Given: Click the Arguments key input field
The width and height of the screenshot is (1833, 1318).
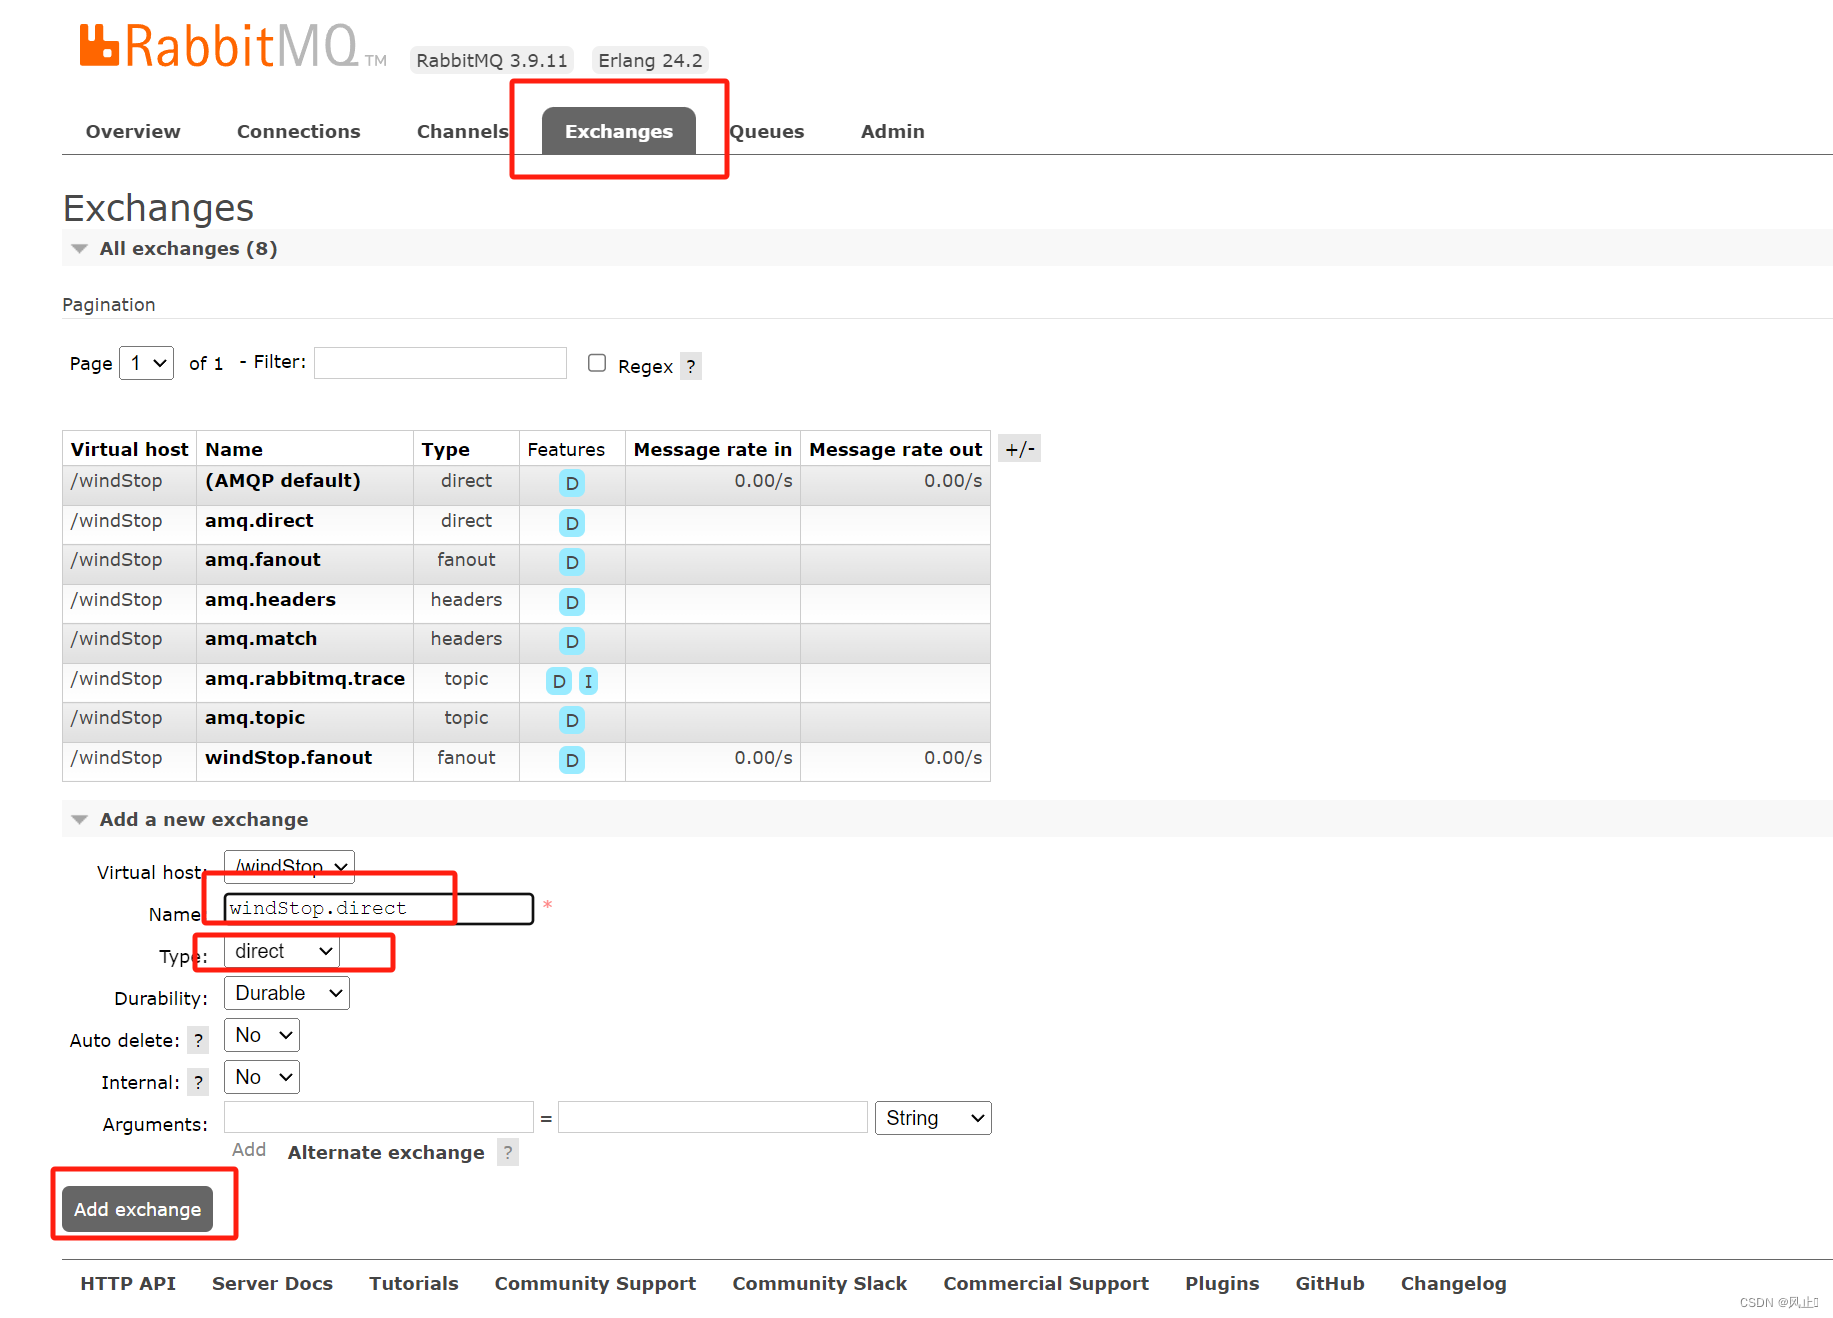Looking at the screenshot, I should [379, 1117].
